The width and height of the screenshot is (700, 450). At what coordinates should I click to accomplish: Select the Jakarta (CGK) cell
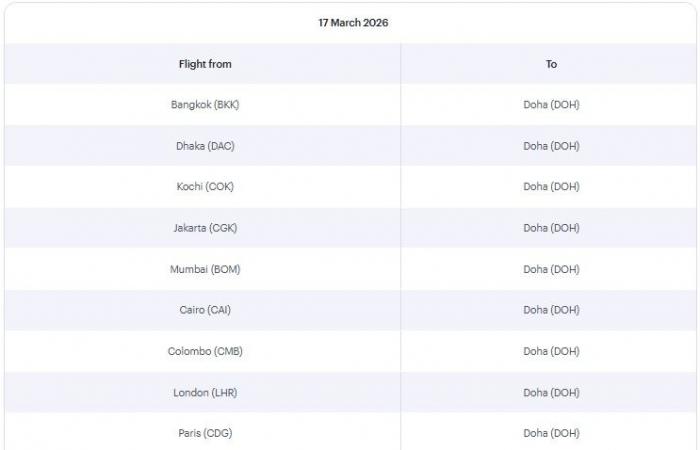coord(205,228)
